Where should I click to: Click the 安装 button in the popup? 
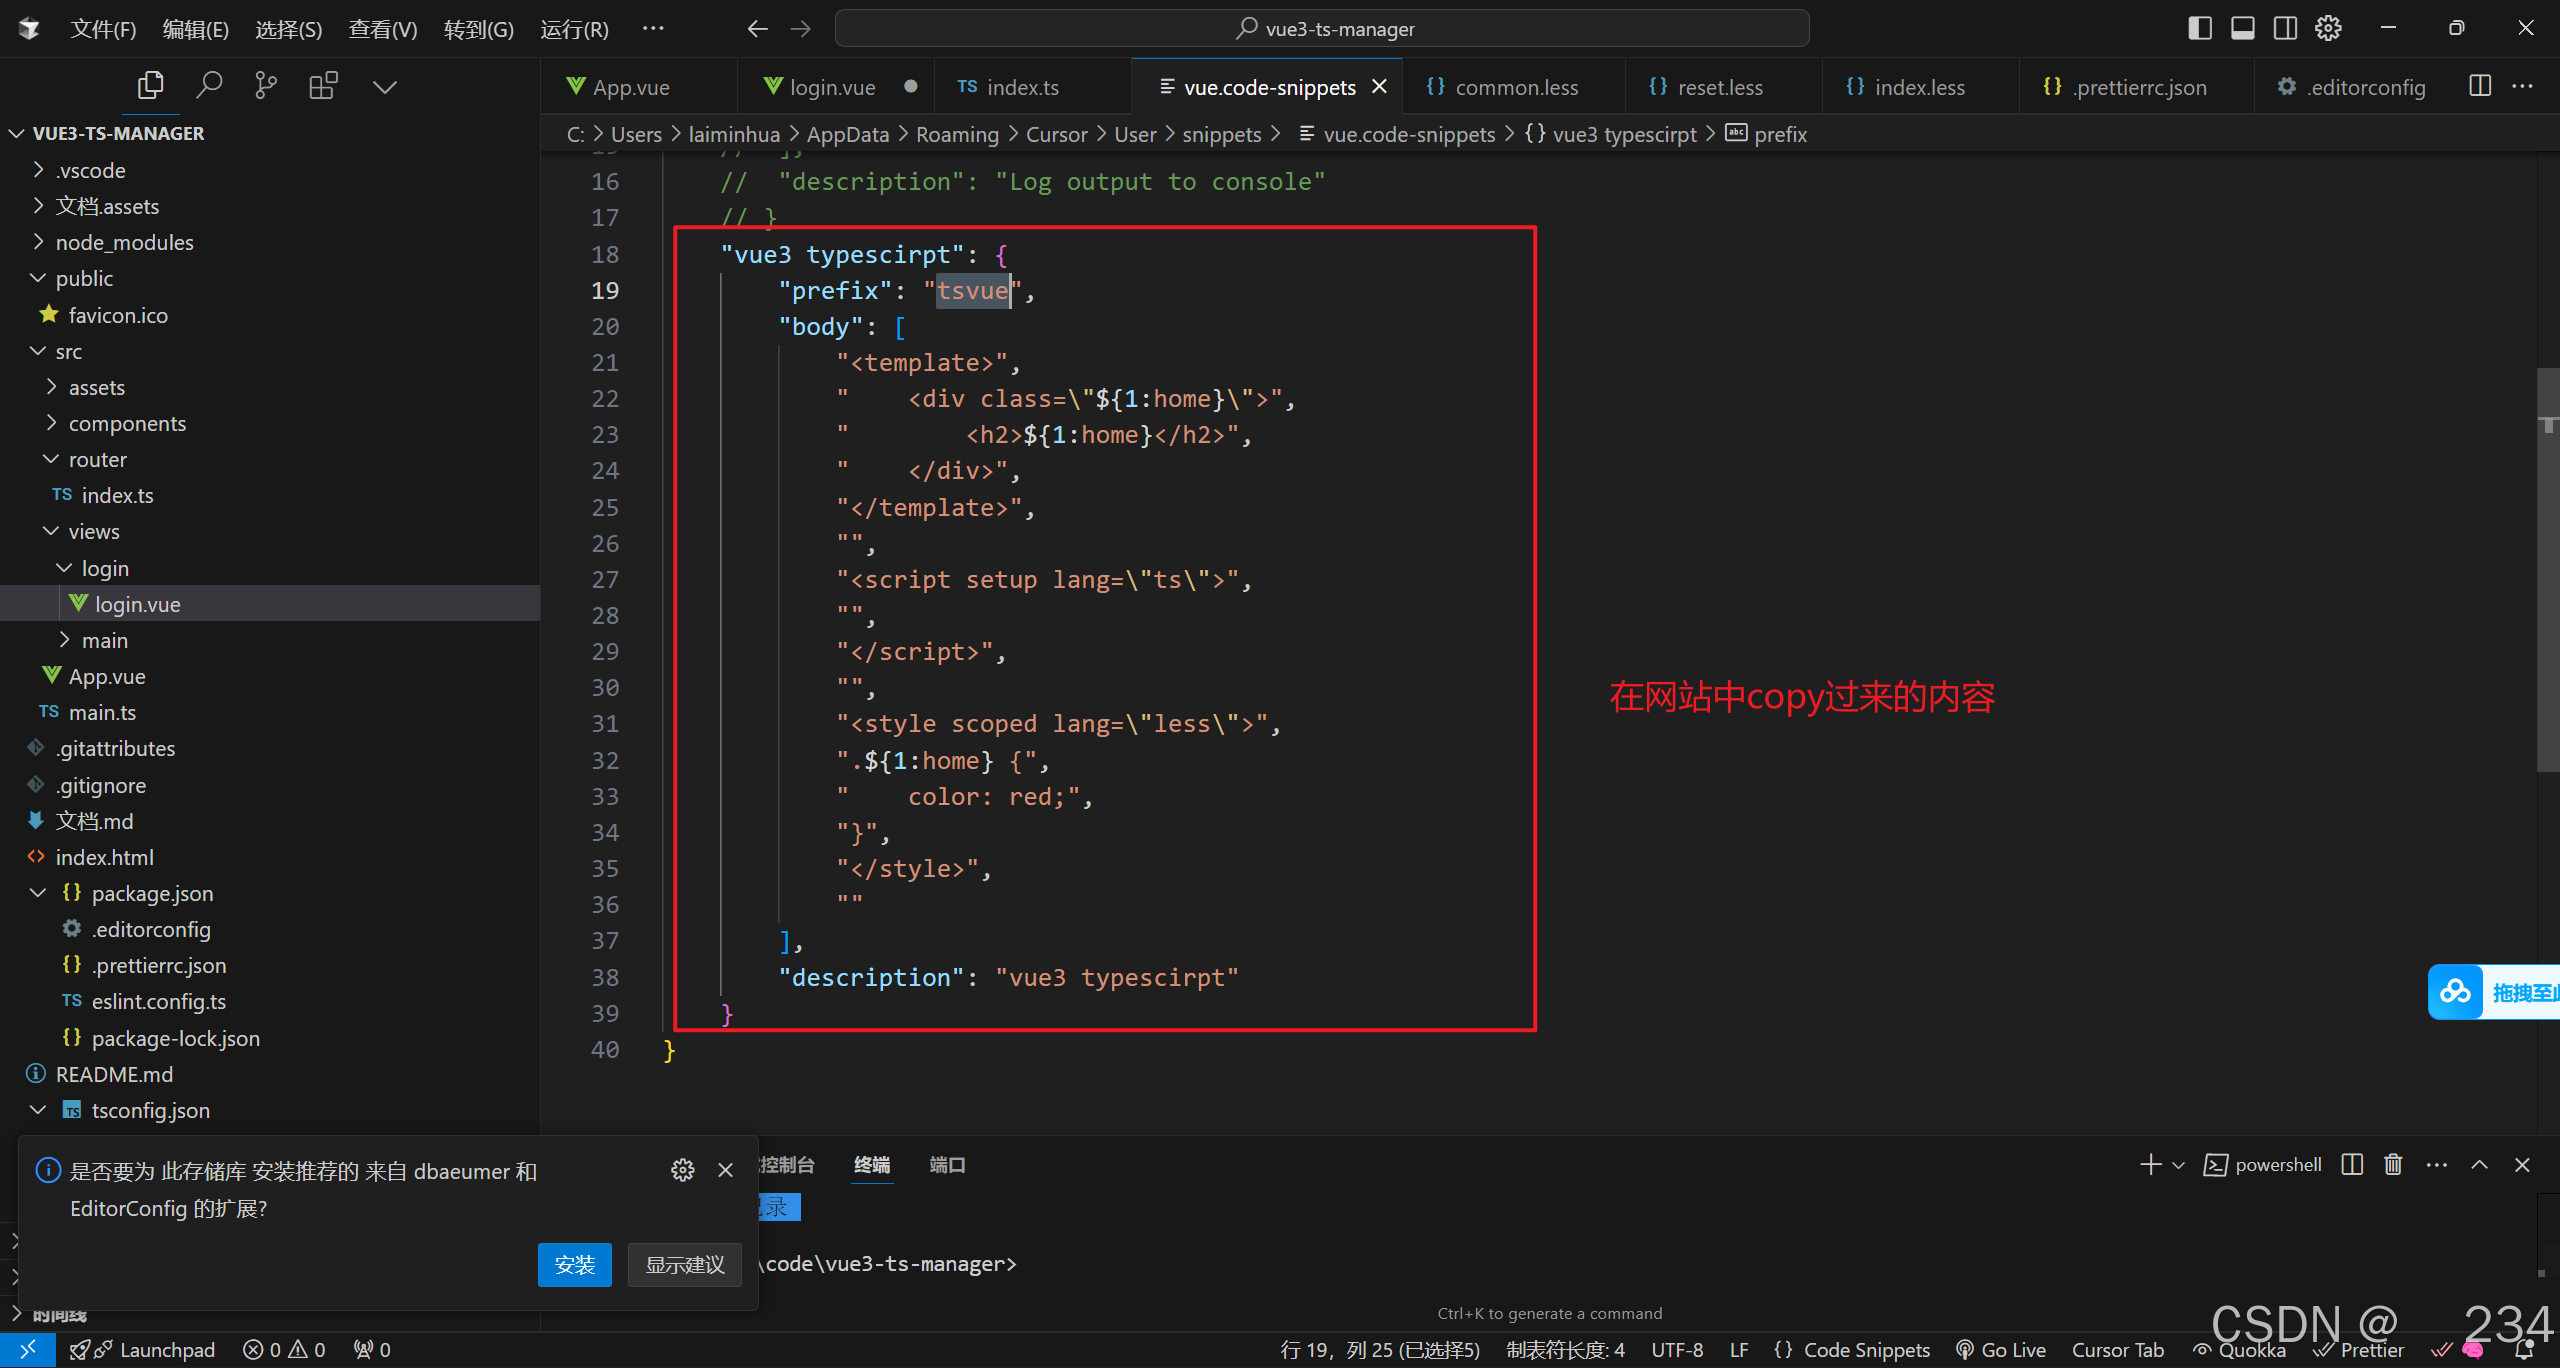click(574, 1264)
